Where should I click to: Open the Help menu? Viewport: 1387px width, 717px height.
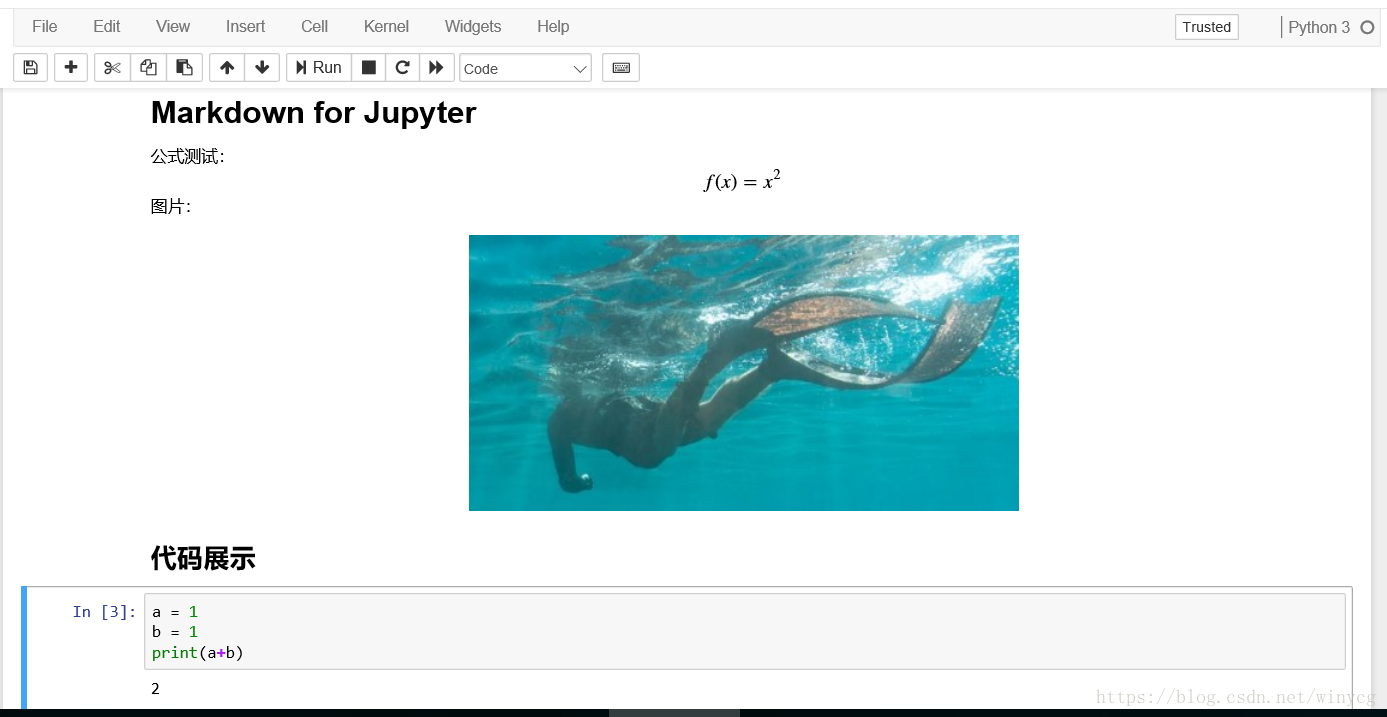553,27
